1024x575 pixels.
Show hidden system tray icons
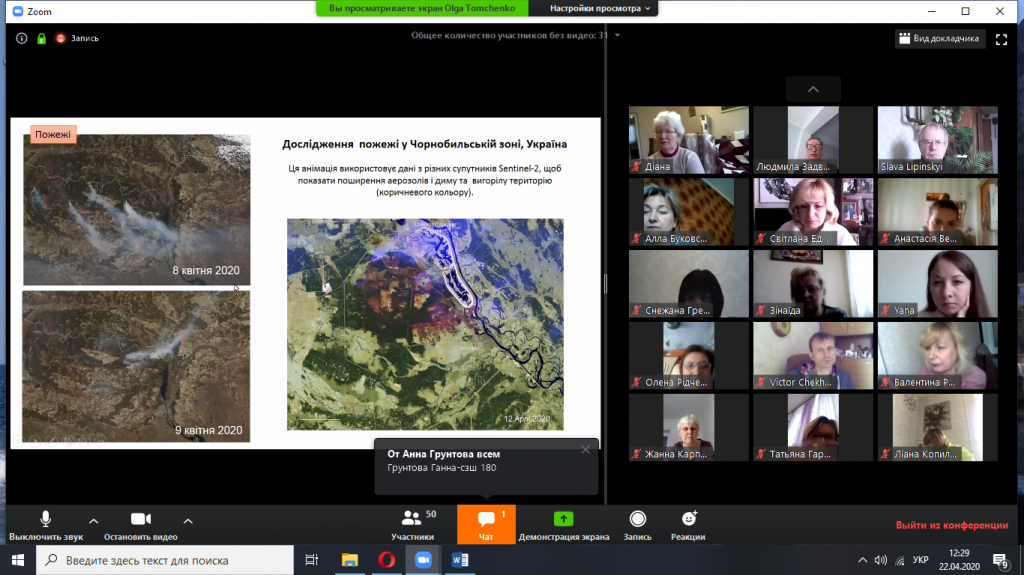click(x=863, y=560)
